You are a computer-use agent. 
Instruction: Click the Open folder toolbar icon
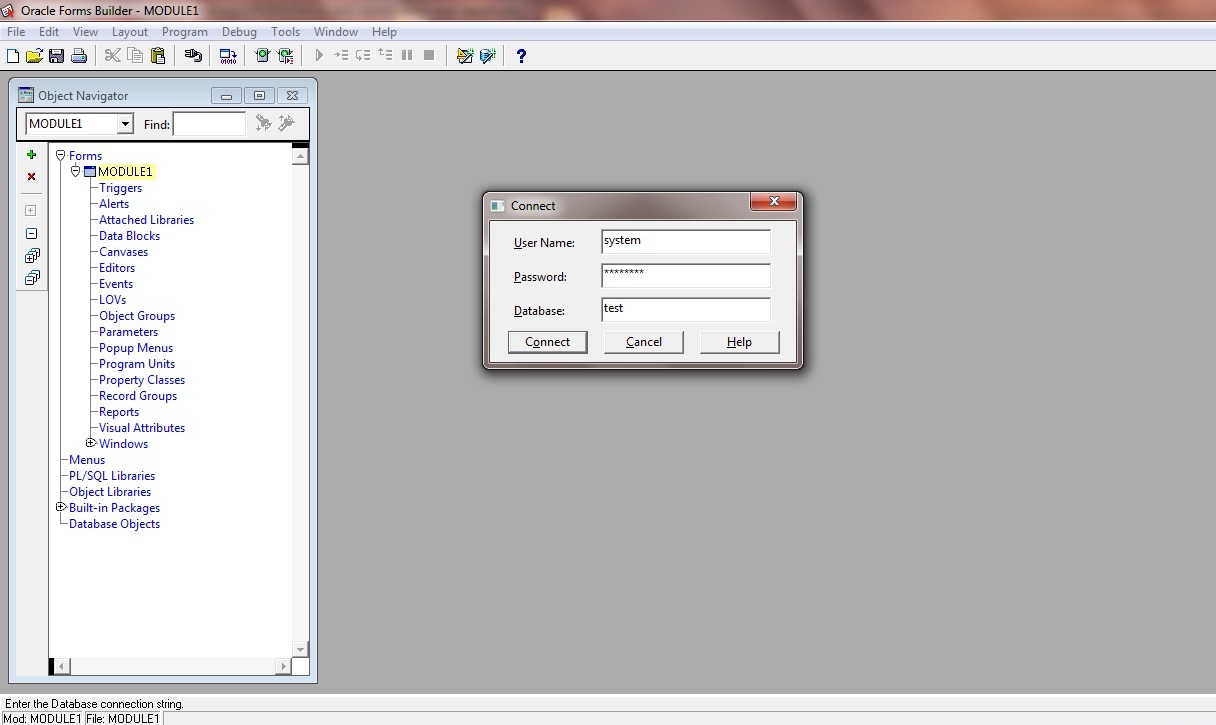point(34,56)
